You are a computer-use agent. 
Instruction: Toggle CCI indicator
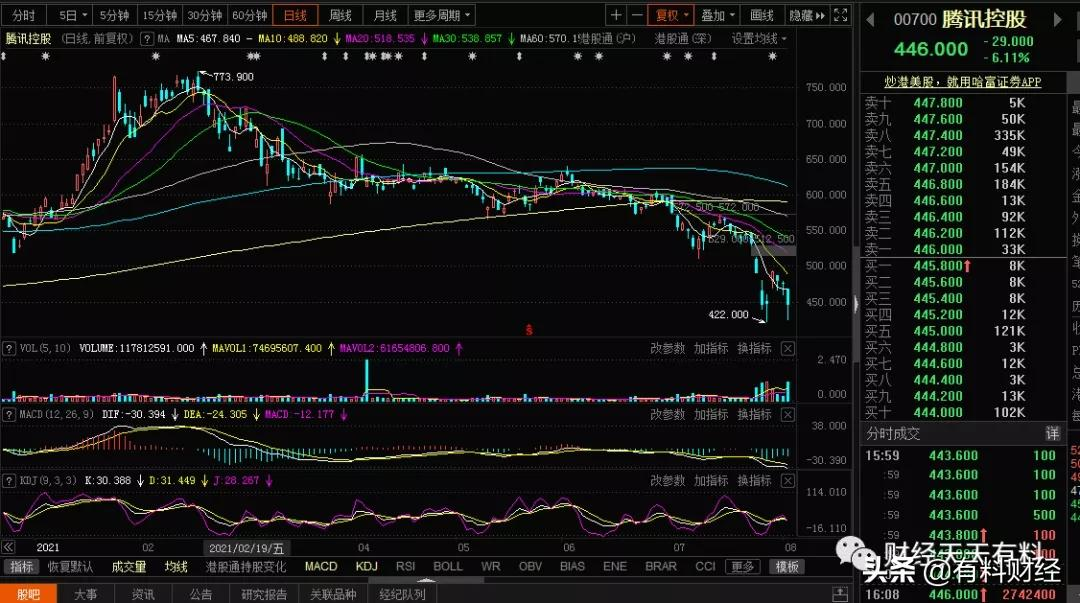705,566
